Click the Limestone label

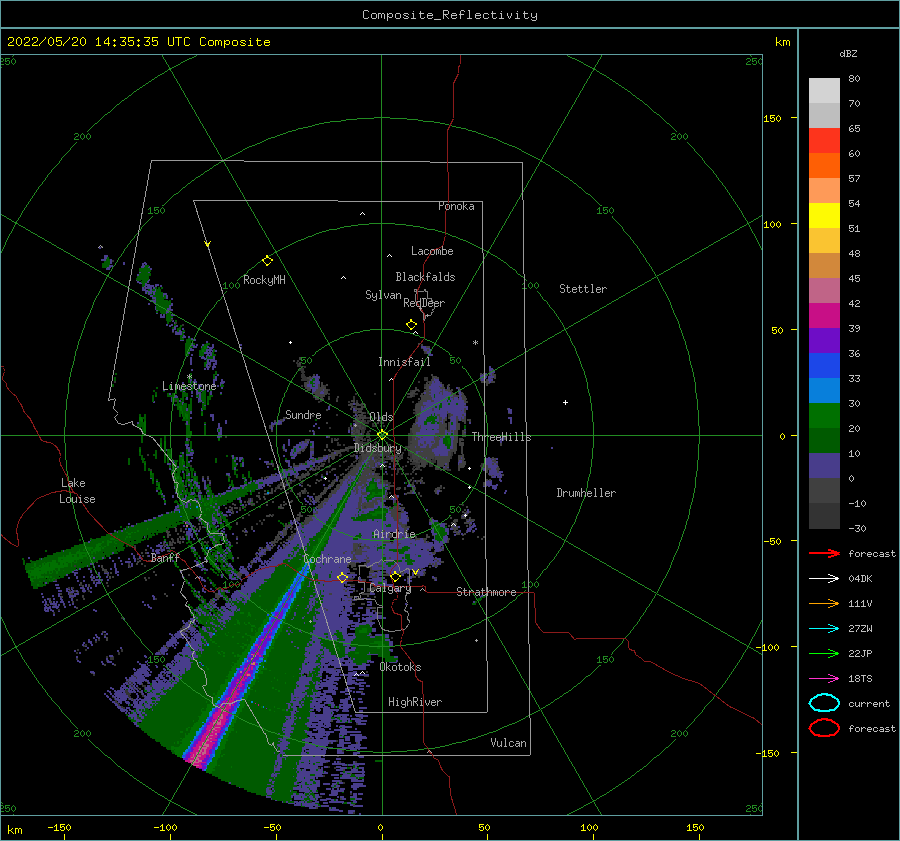click(x=189, y=386)
